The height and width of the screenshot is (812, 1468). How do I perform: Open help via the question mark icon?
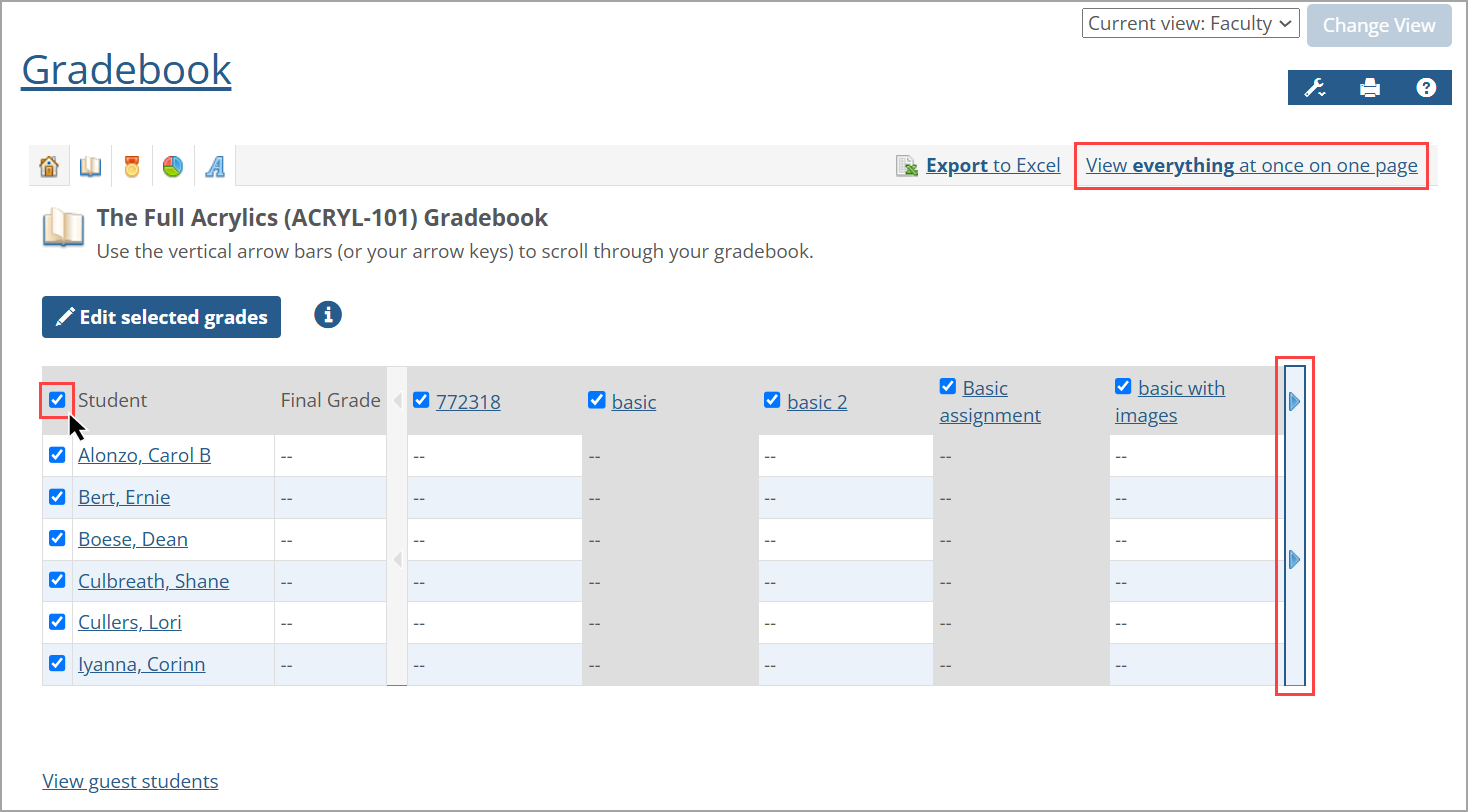click(1426, 87)
